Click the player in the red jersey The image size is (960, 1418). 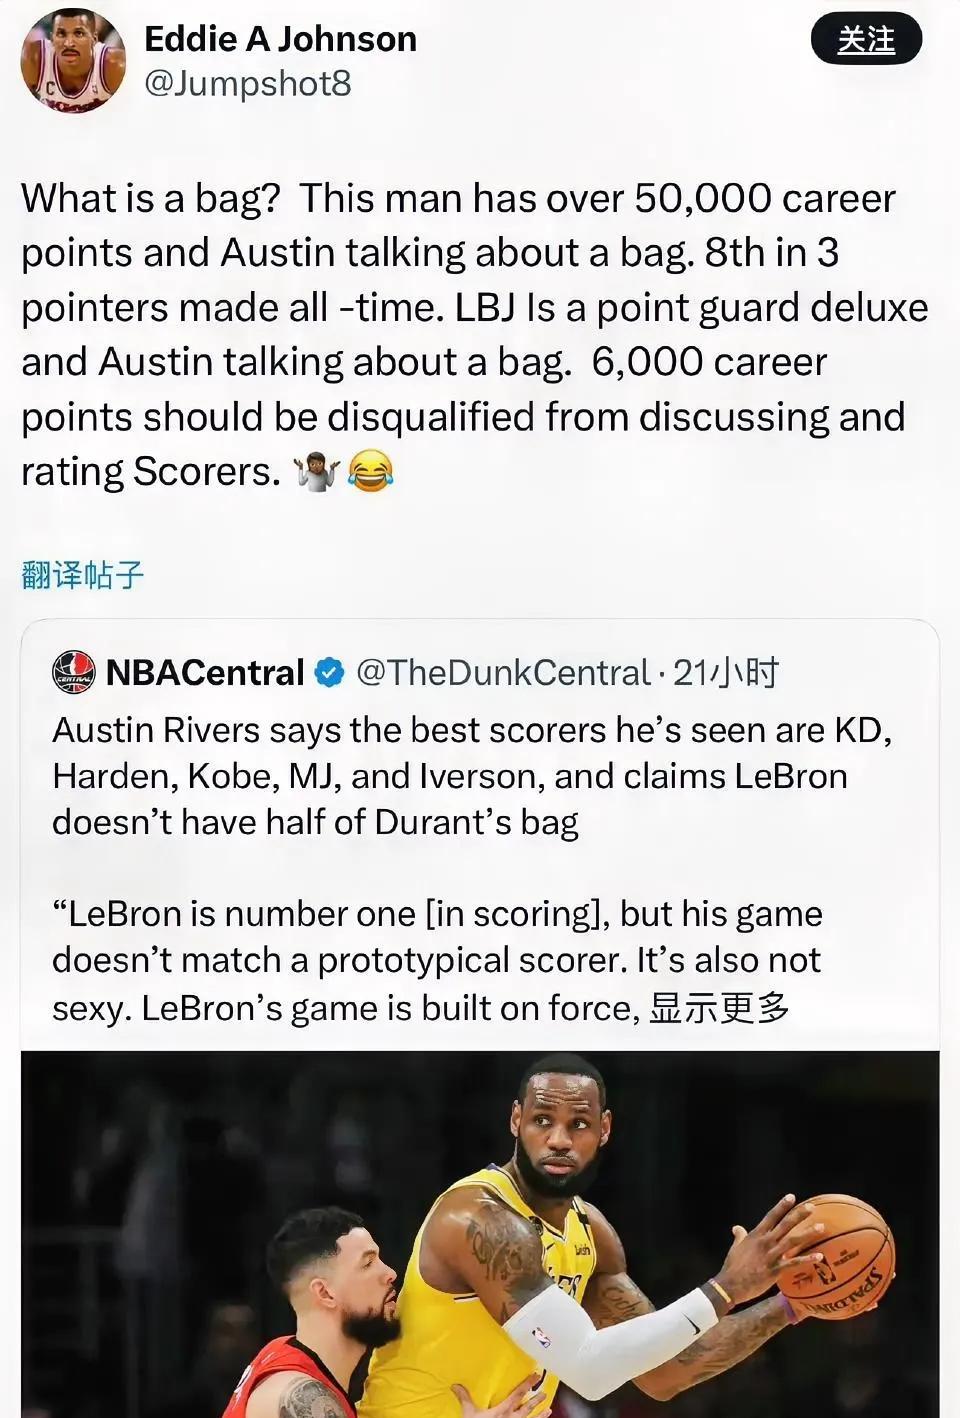tap(320, 1320)
